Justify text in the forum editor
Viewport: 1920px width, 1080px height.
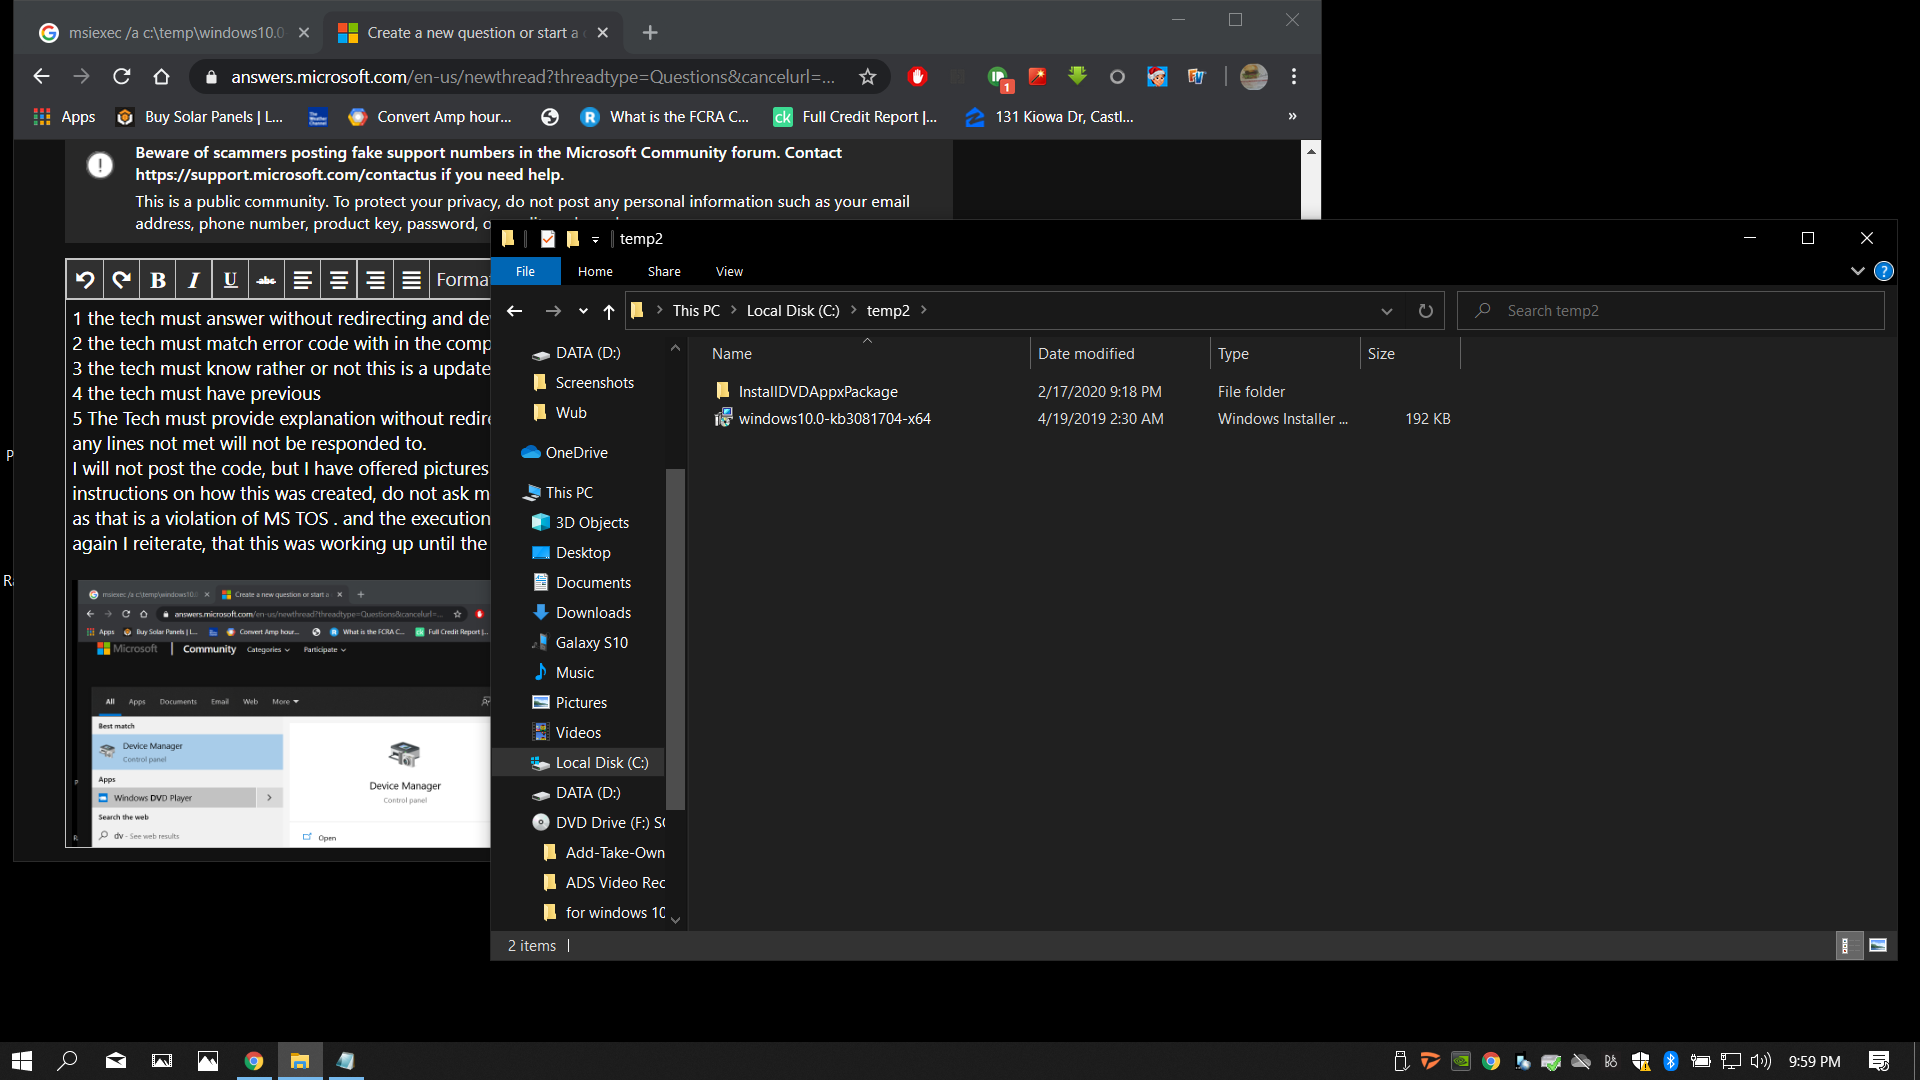tap(411, 280)
